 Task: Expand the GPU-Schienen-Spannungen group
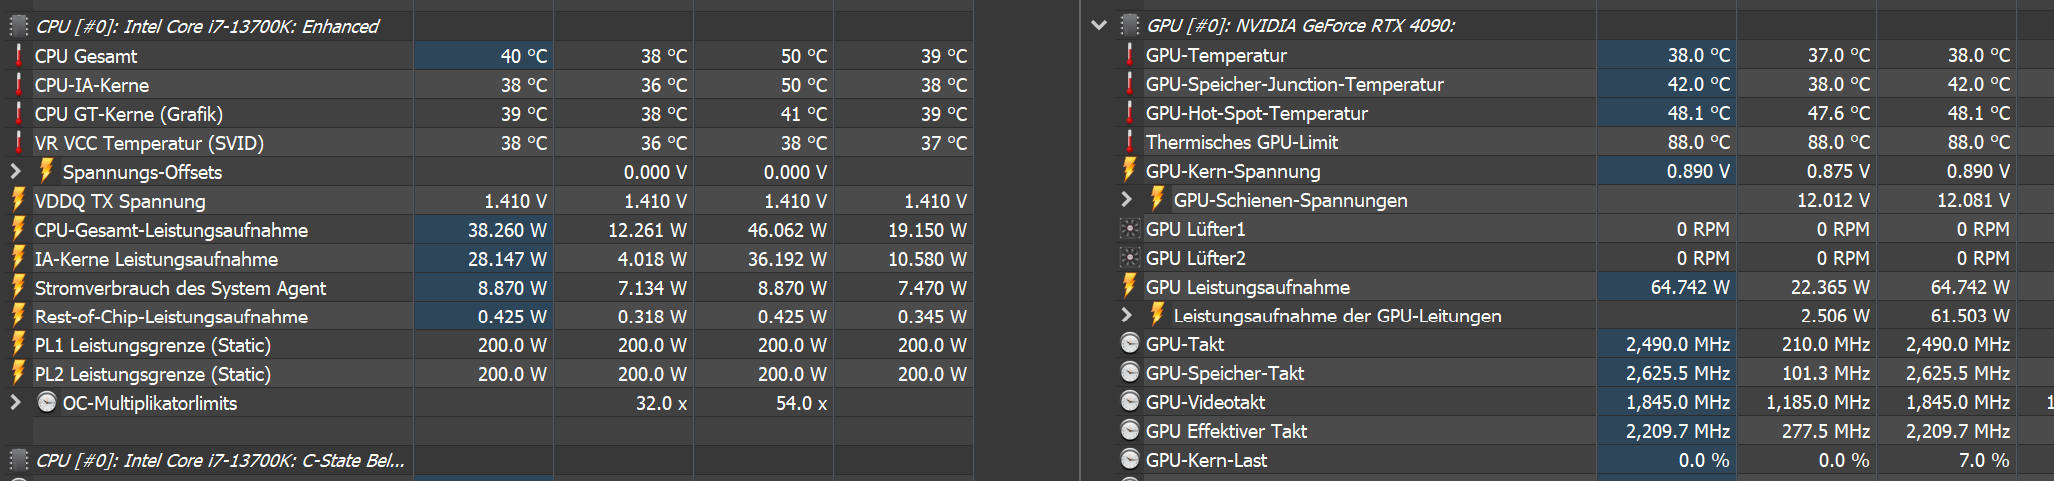pos(1127,200)
